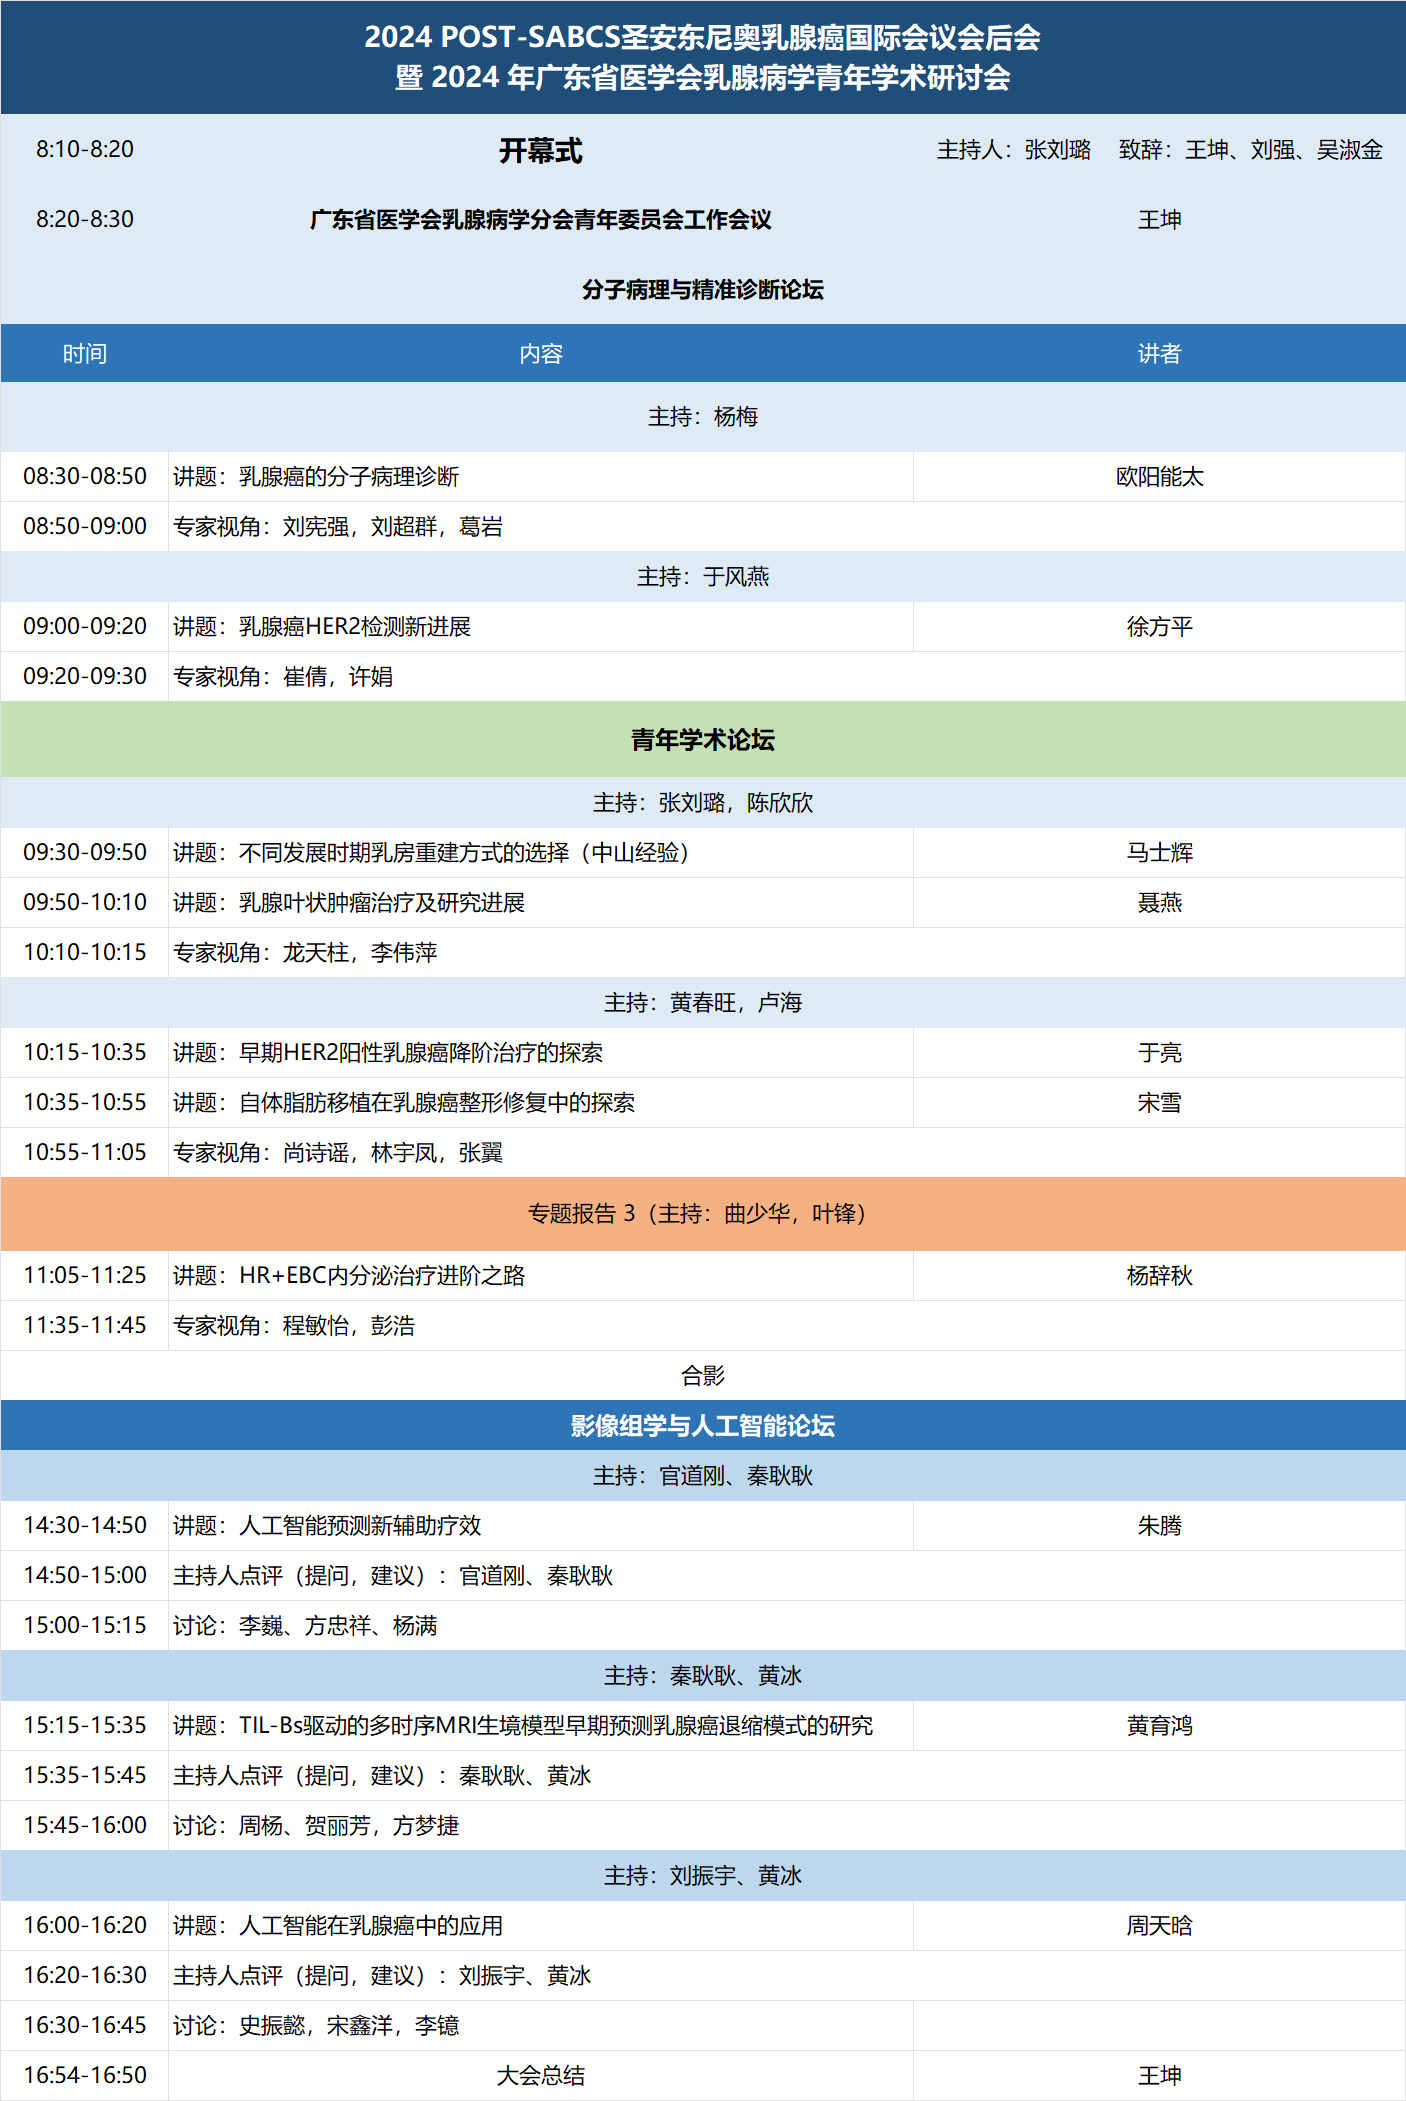
Task: Click the 人工智能预测新辅助疗效 topic
Action: (x=360, y=1526)
